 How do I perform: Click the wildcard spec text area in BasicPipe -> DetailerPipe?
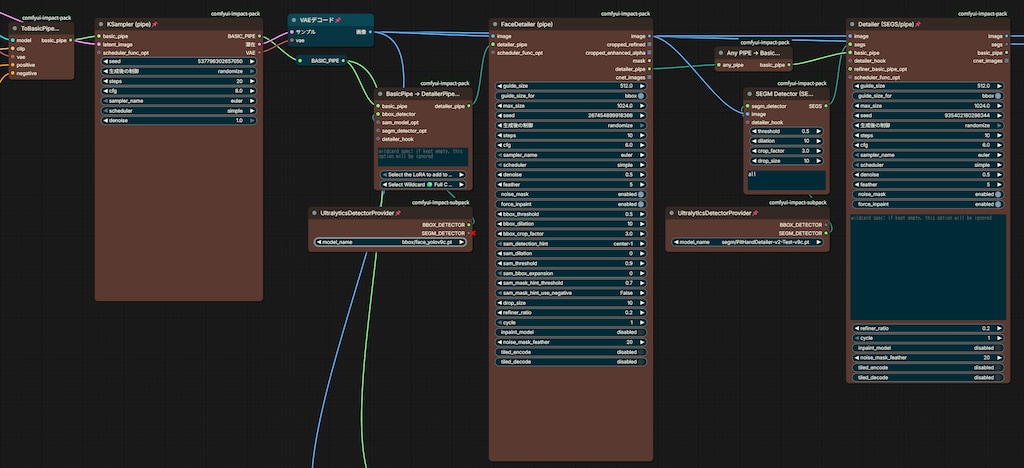423,157
